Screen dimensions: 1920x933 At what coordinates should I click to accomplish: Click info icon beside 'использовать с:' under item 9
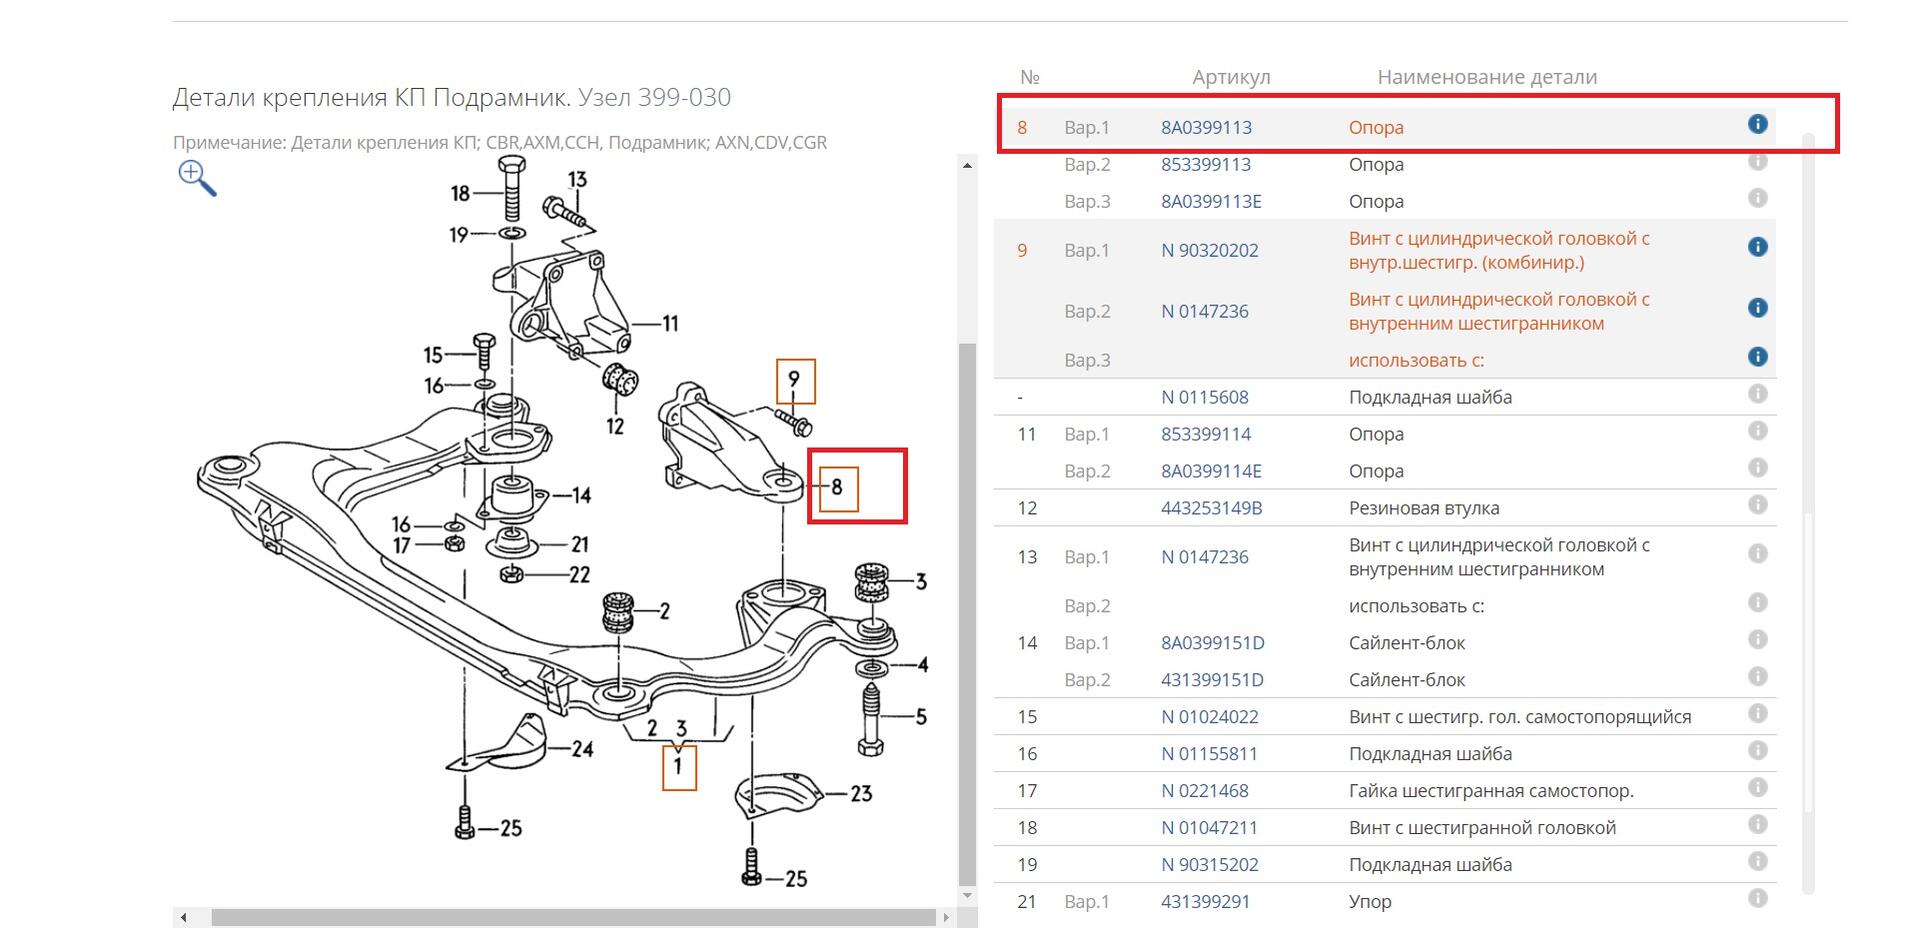coord(1757,357)
